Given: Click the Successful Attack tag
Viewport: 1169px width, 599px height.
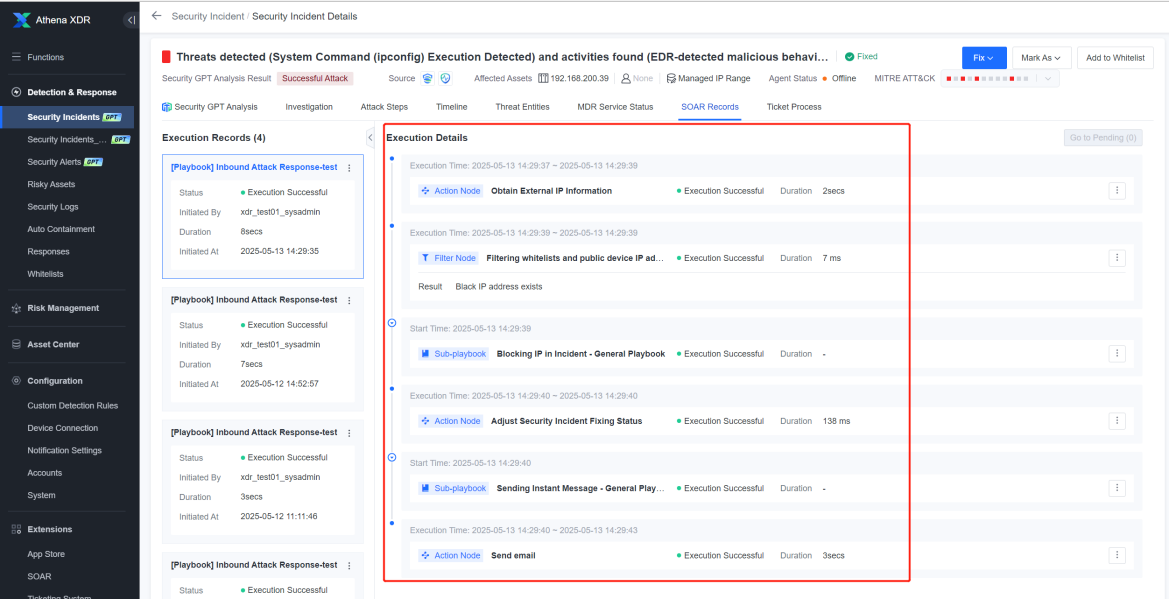Looking at the screenshot, I should (x=314, y=78).
